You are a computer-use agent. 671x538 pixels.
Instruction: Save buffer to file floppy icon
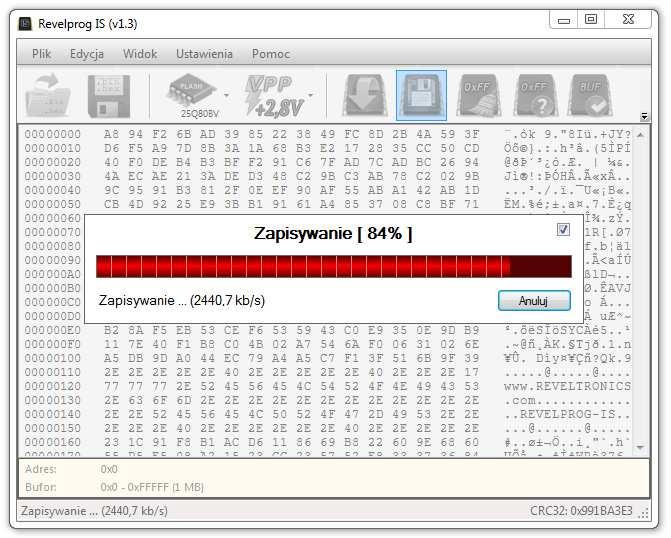point(109,96)
